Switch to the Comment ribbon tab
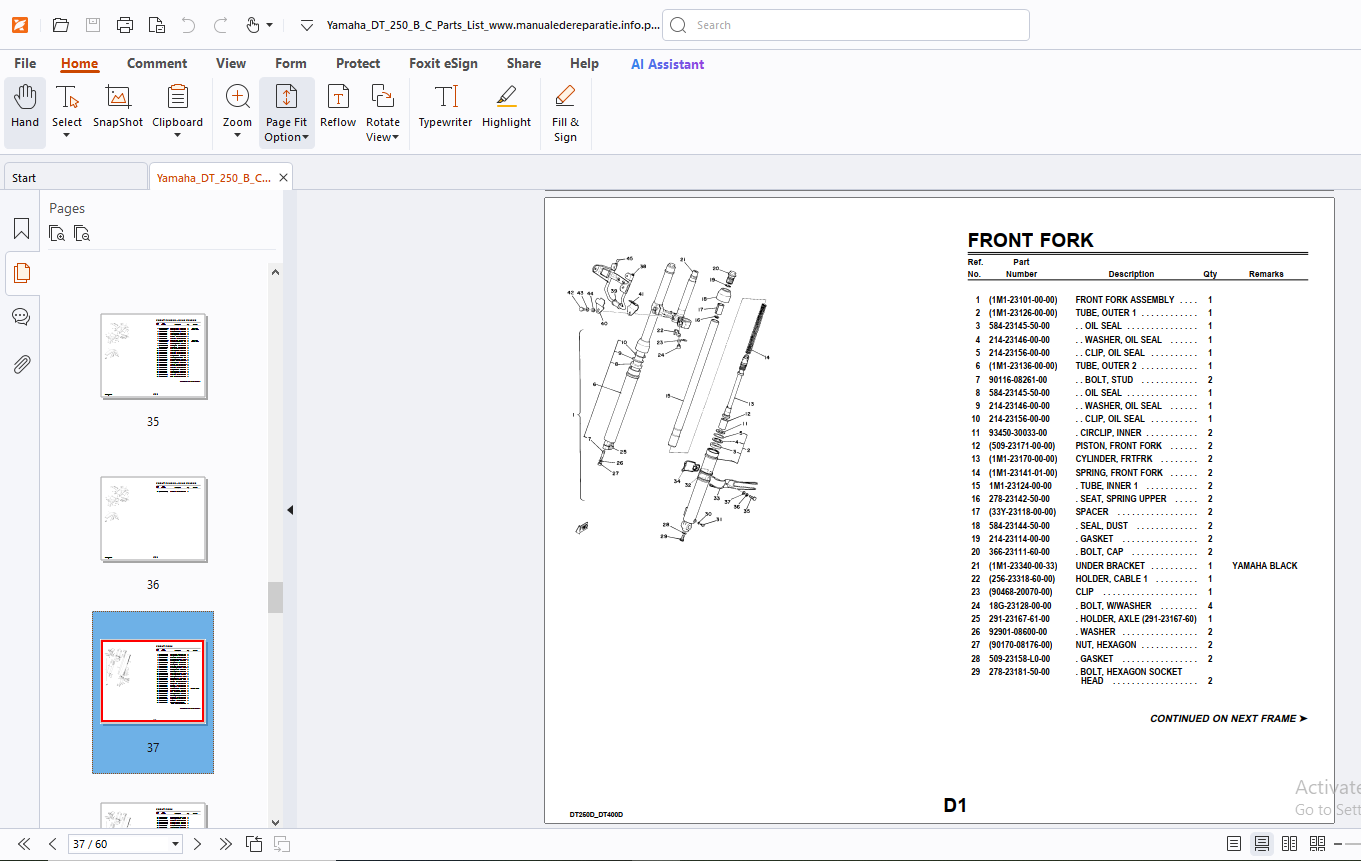The width and height of the screenshot is (1361, 861). [157, 63]
